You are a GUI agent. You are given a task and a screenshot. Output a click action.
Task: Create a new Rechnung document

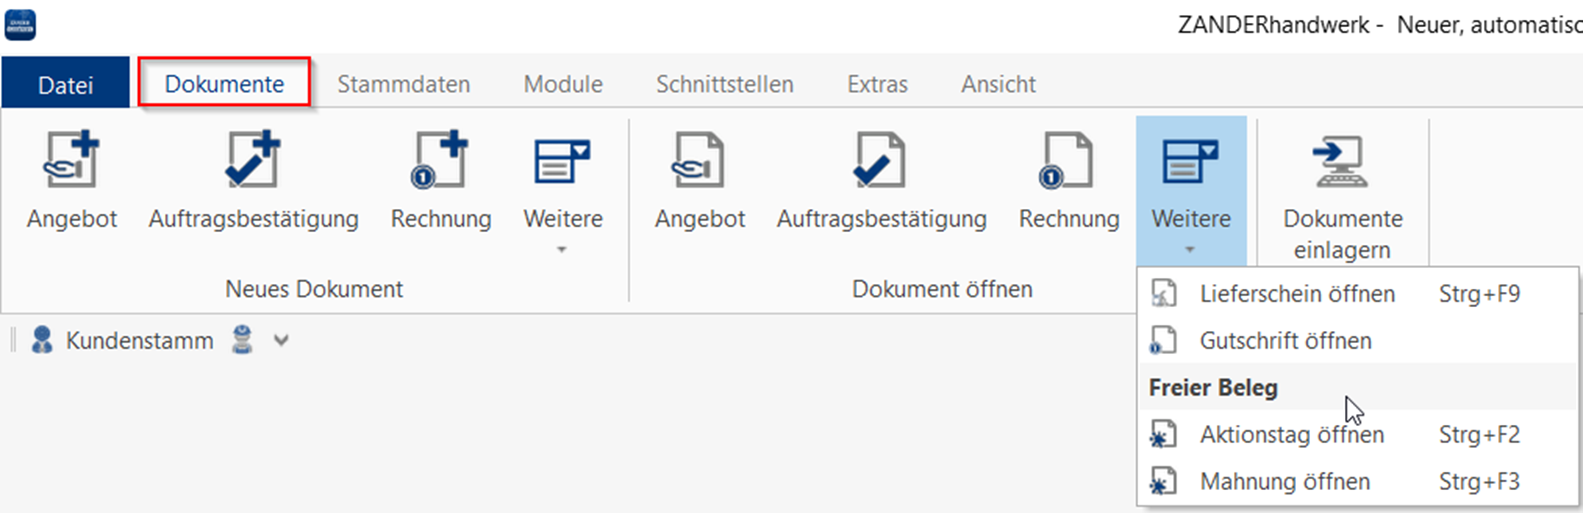pyautogui.click(x=440, y=162)
